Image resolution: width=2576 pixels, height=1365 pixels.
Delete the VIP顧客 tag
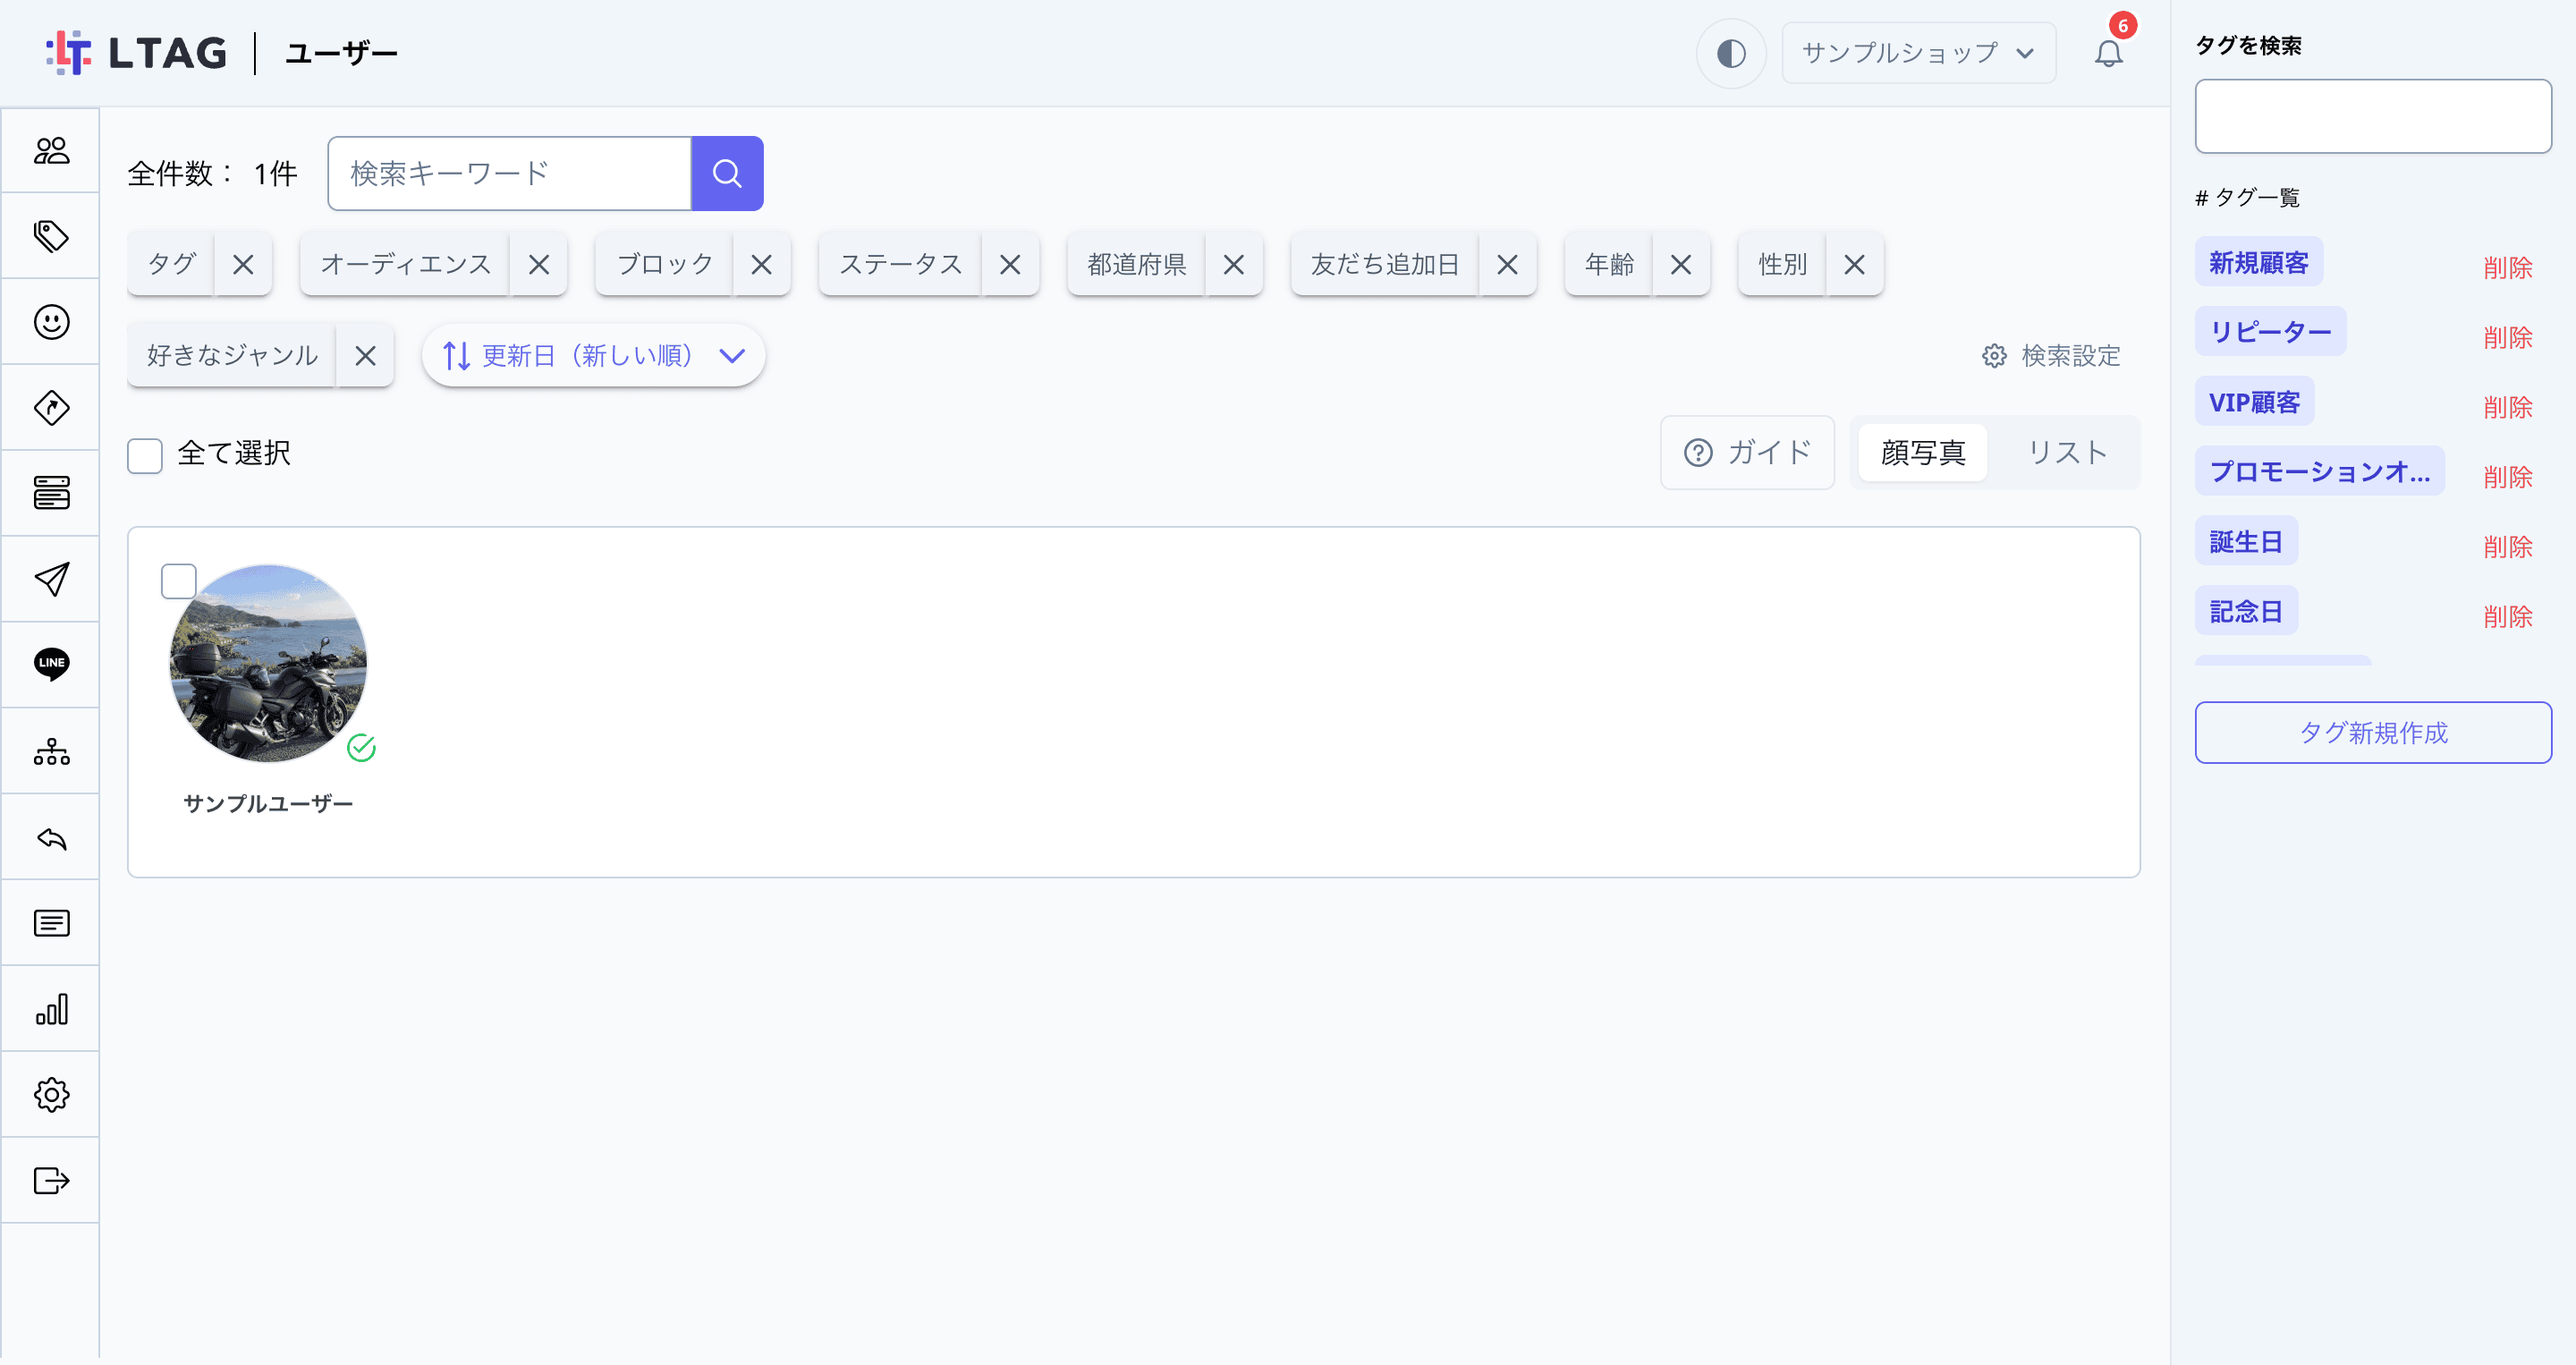[x=2507, y=407]
